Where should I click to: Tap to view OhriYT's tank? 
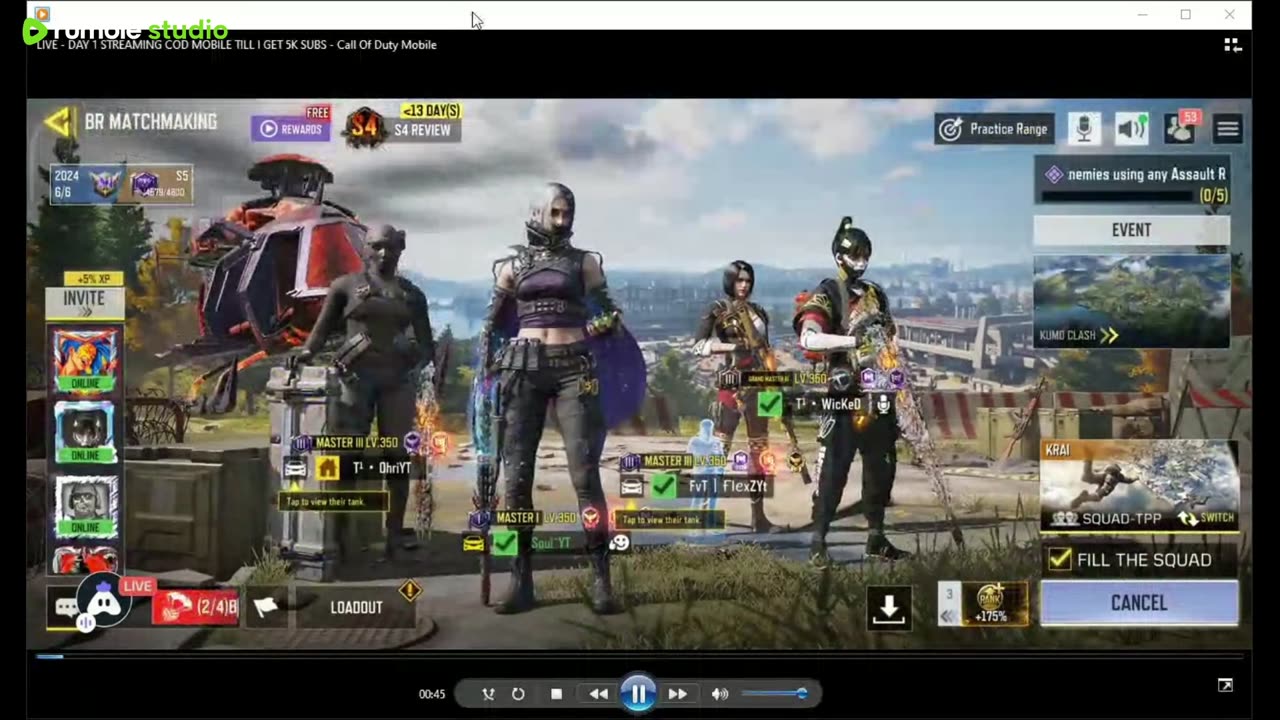[x=333, y=501]
